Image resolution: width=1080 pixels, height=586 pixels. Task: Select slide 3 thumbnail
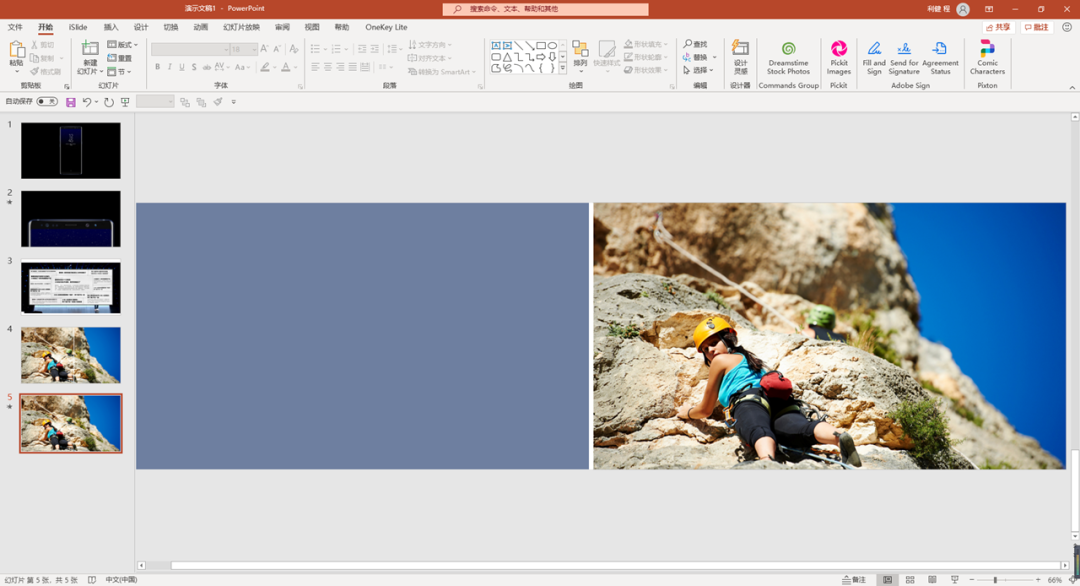[x=71, y=287]
